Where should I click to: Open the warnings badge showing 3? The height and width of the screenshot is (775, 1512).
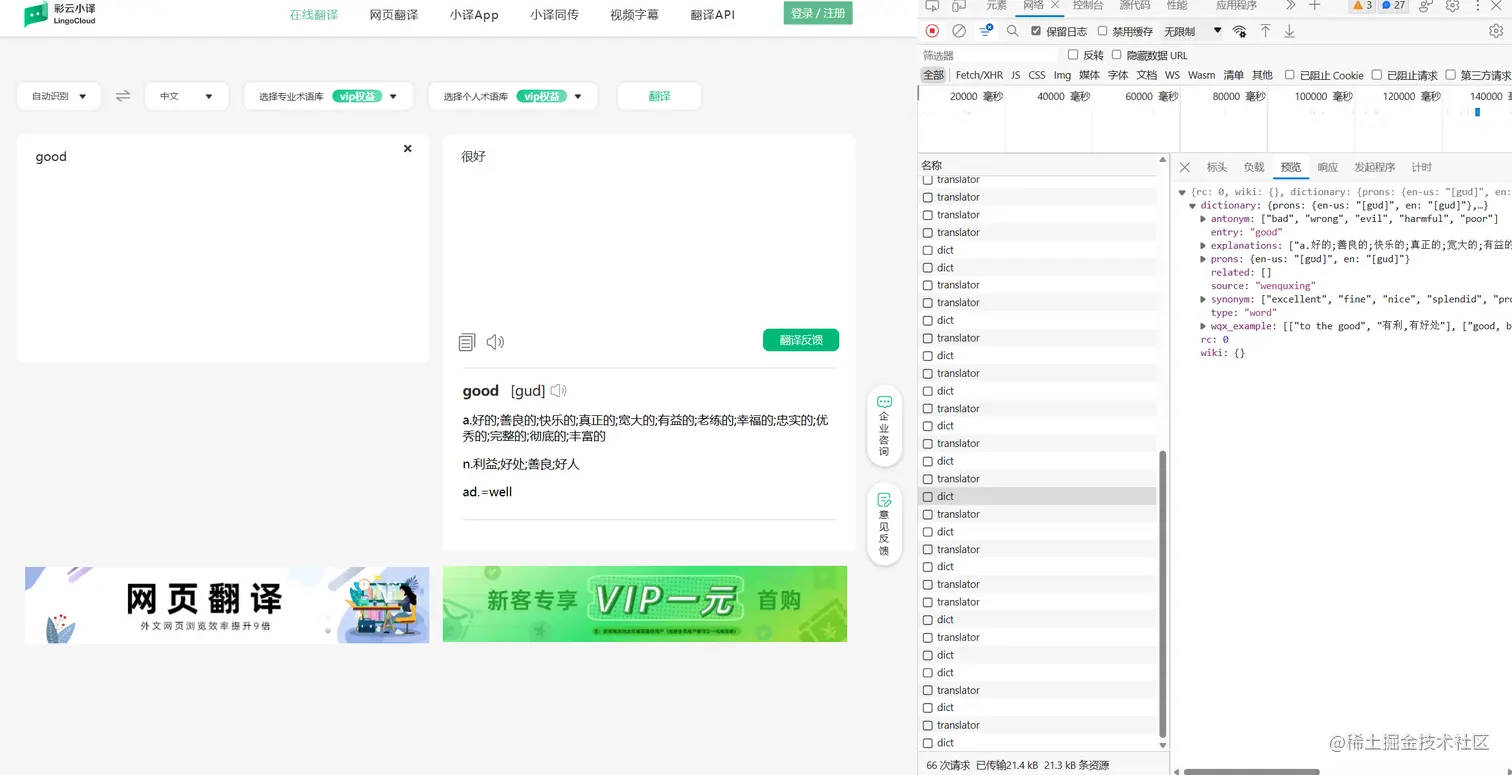pos(1362,6)
